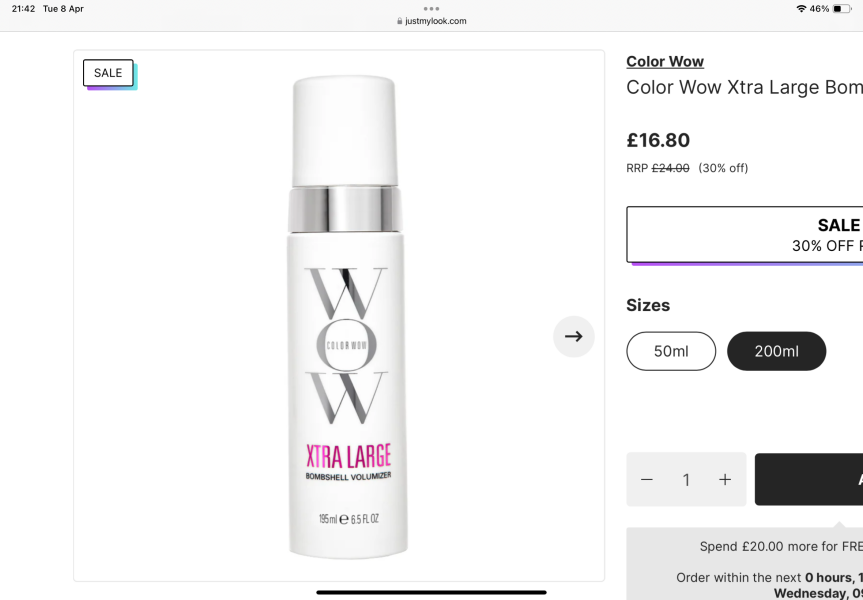
Task: Tap the date Tue 8 Apr
Action: [x=62, y=7]
